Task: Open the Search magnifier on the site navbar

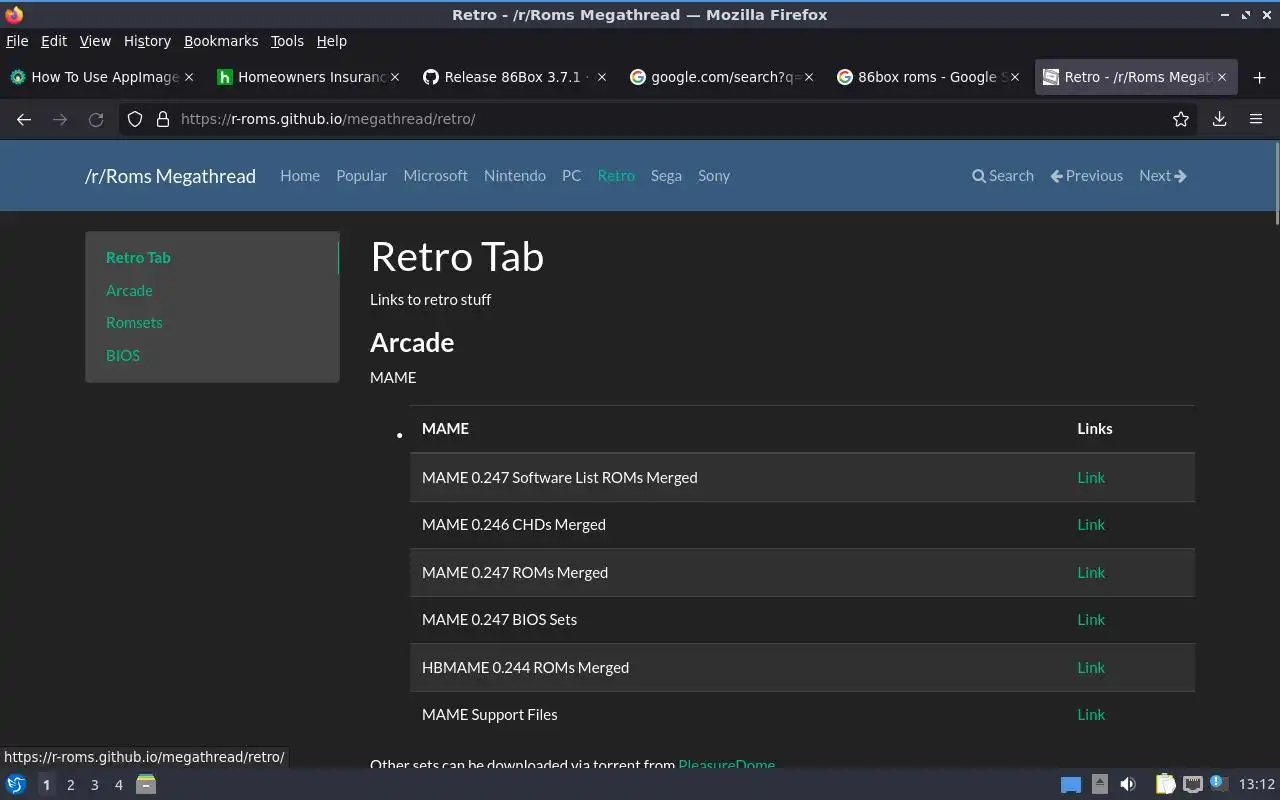Action: point(1003,176)
